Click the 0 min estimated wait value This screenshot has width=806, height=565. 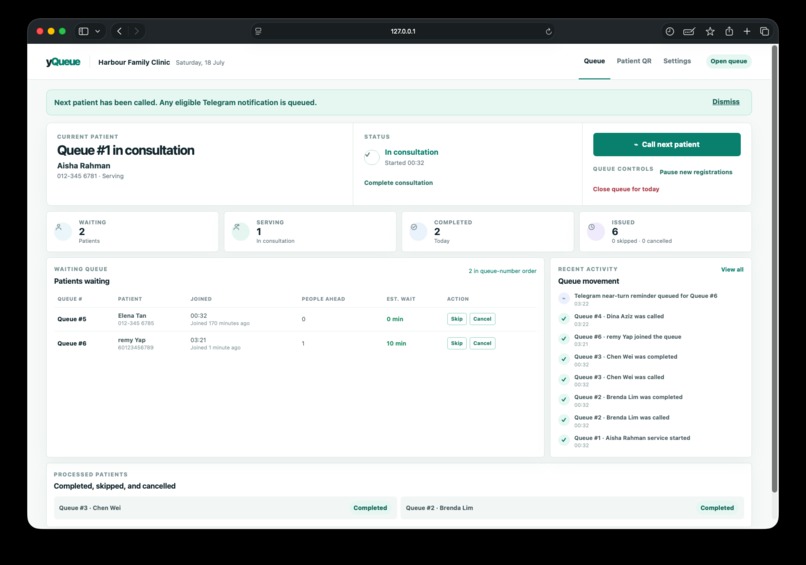[x=395, y=319]
